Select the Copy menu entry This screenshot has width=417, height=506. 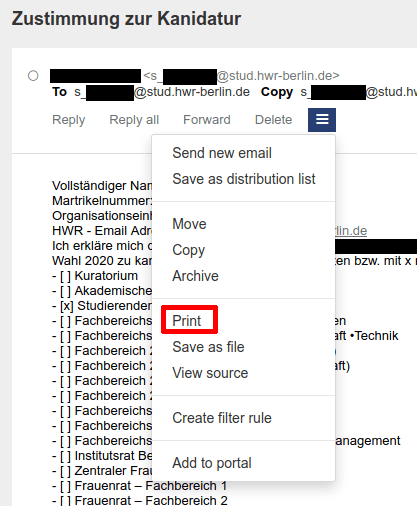189,250
